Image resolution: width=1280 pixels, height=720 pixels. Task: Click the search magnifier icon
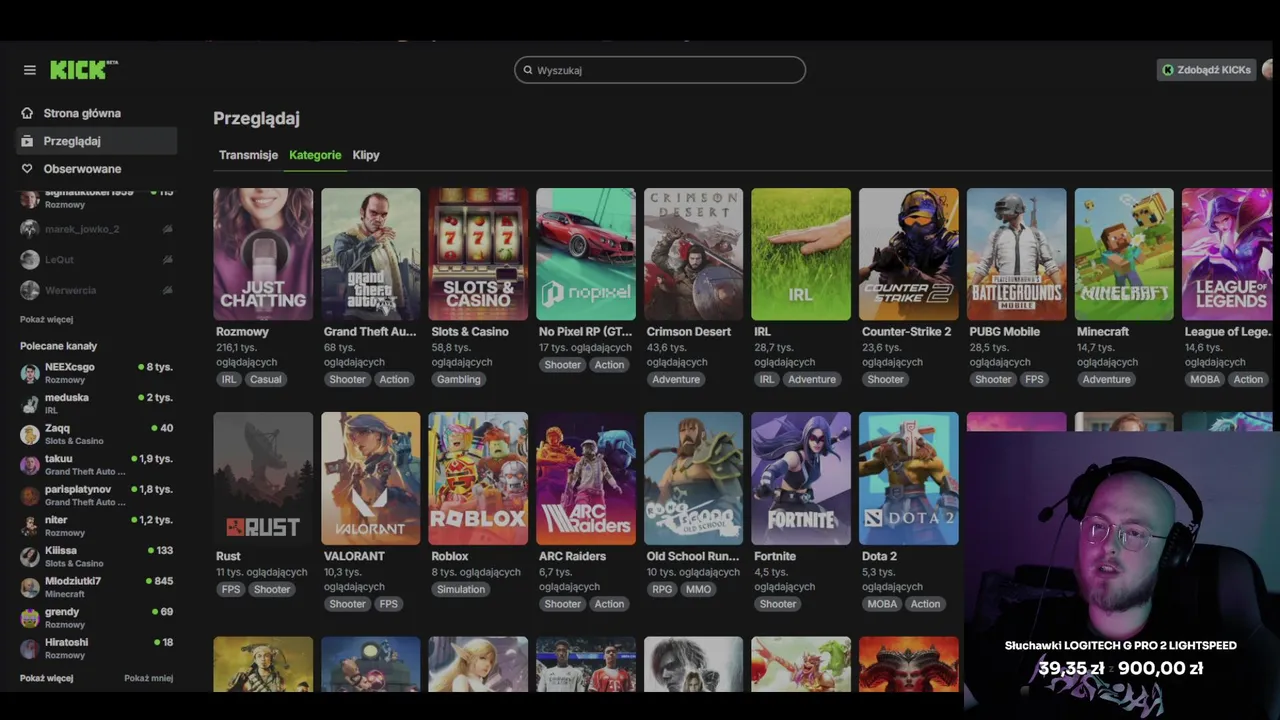tap(528, 70)
